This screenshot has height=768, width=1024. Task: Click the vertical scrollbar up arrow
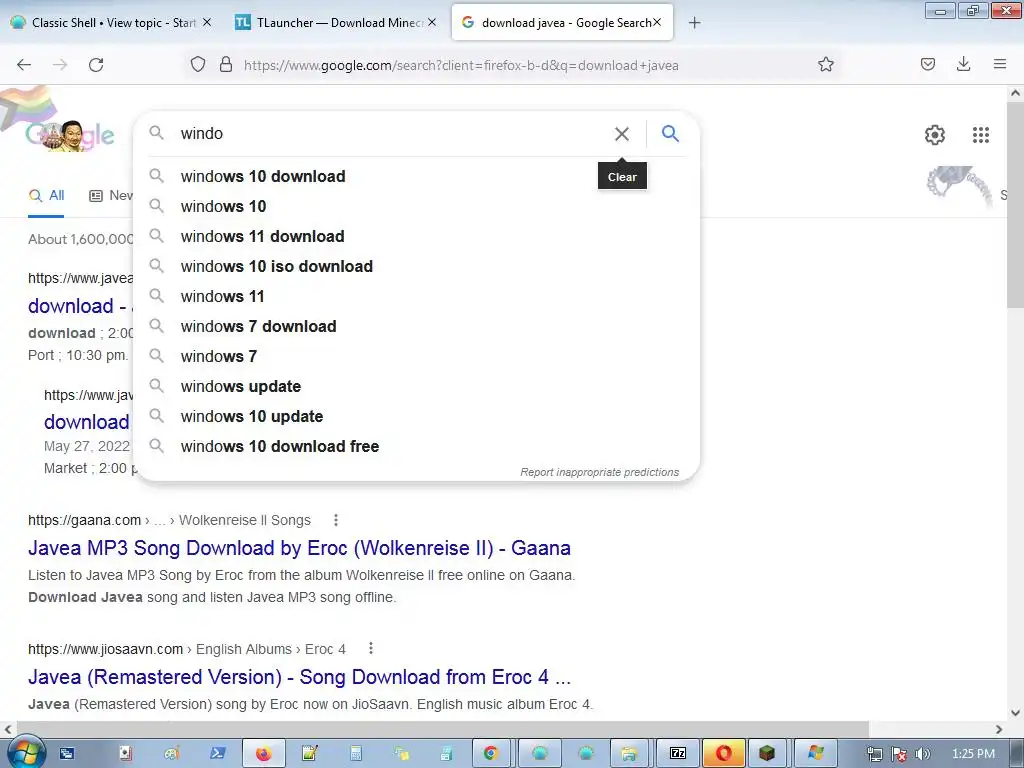coord(1016,93)
